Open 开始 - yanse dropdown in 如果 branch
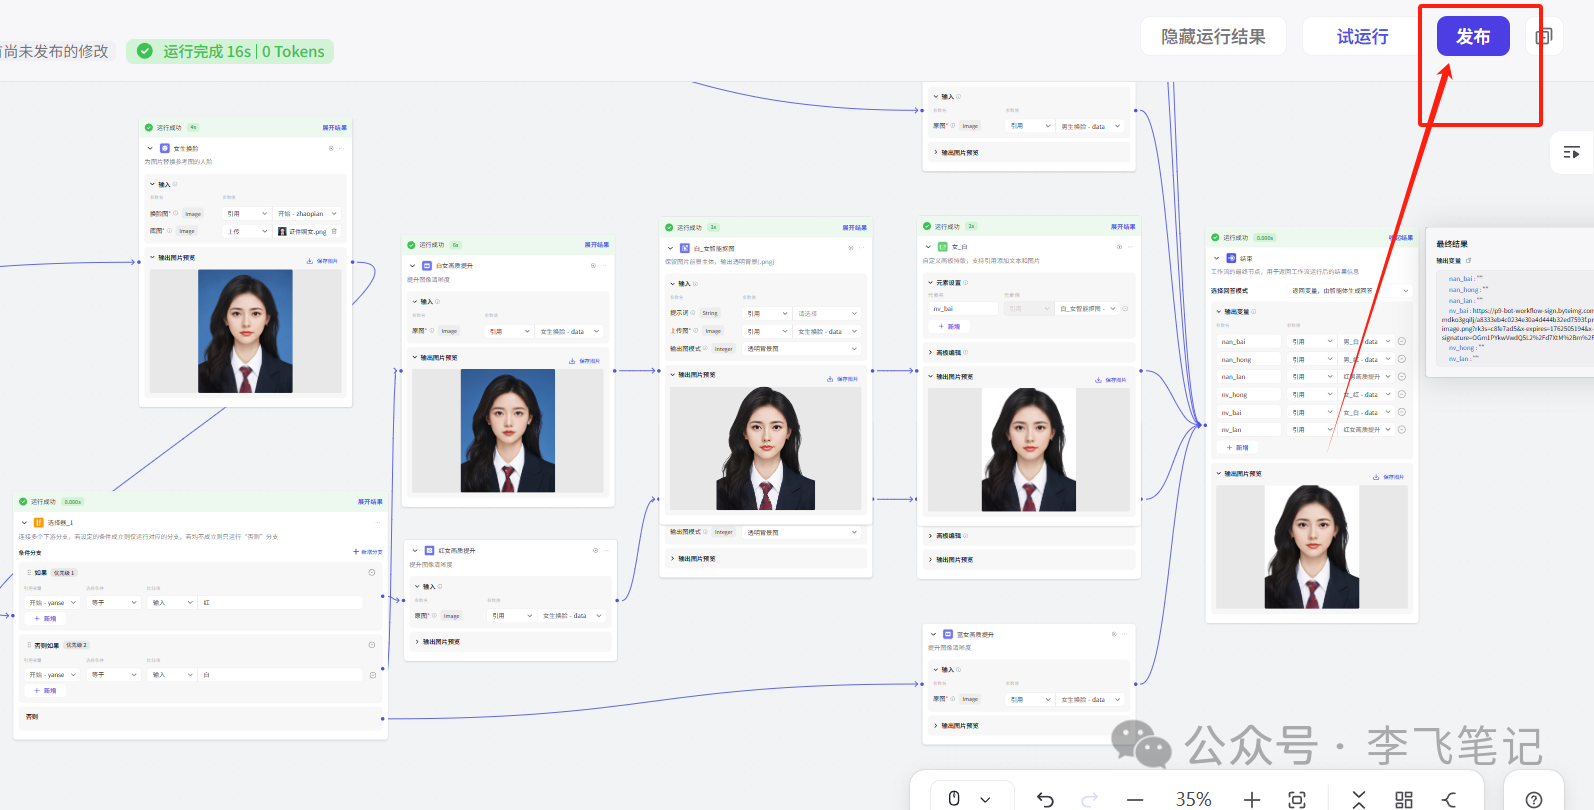The height and width of the screenshot is (810, 1594). coord(53,603)
